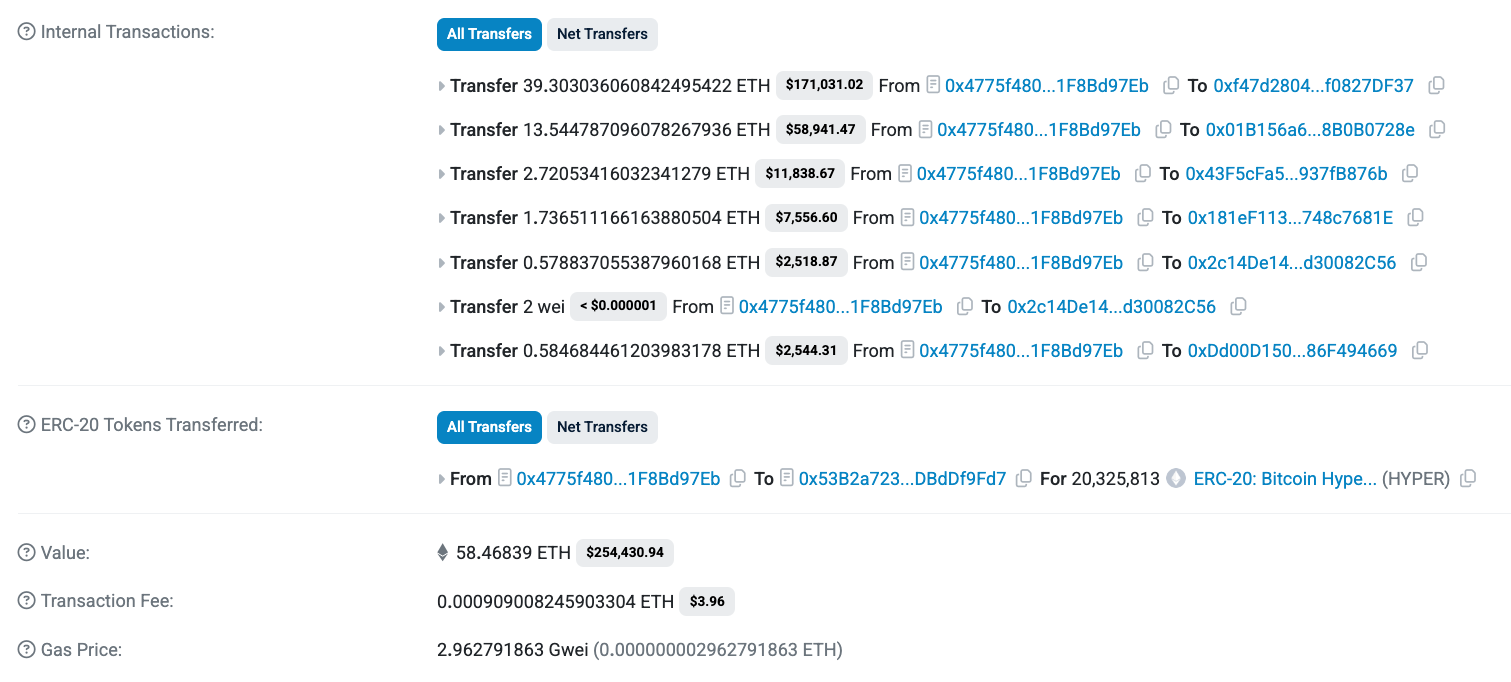The image size is (1511, 682).
Task: Click help icon beside Internal Transactions
Action: coord(27,32)
